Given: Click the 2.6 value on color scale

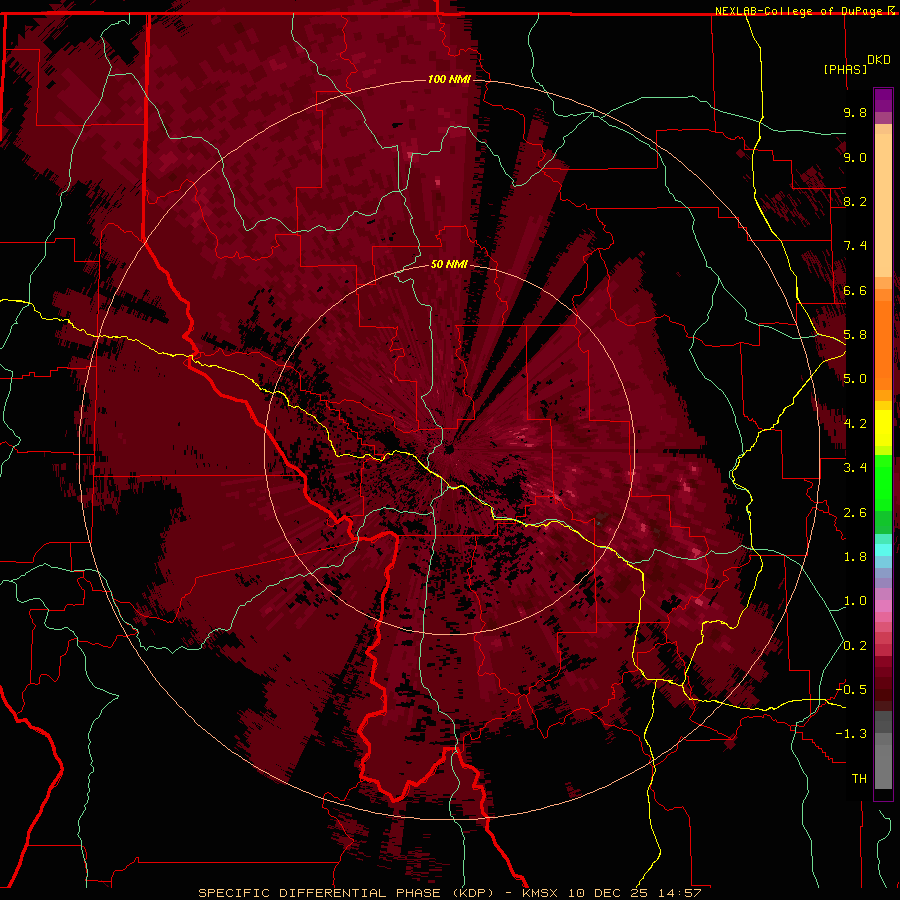Looking at the screenshot, I should coord(855,513).
